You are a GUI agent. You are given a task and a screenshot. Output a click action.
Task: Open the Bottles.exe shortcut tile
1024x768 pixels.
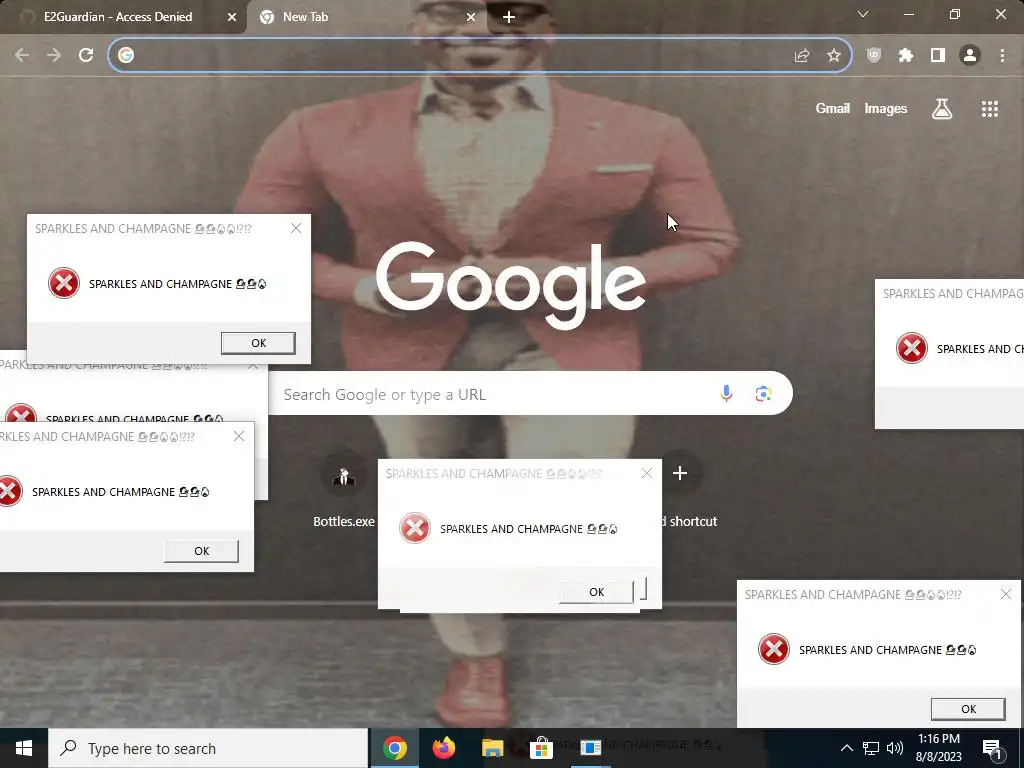coord(344,490)
